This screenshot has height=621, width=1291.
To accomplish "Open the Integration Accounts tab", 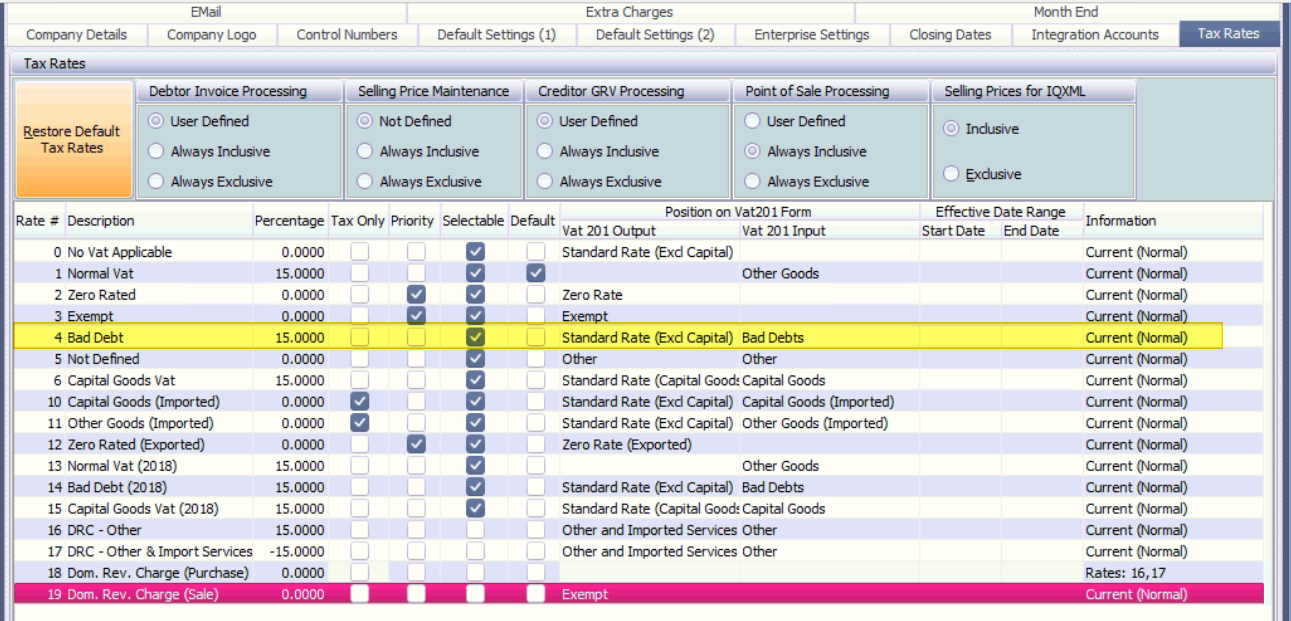I will tap(1094, 34).
